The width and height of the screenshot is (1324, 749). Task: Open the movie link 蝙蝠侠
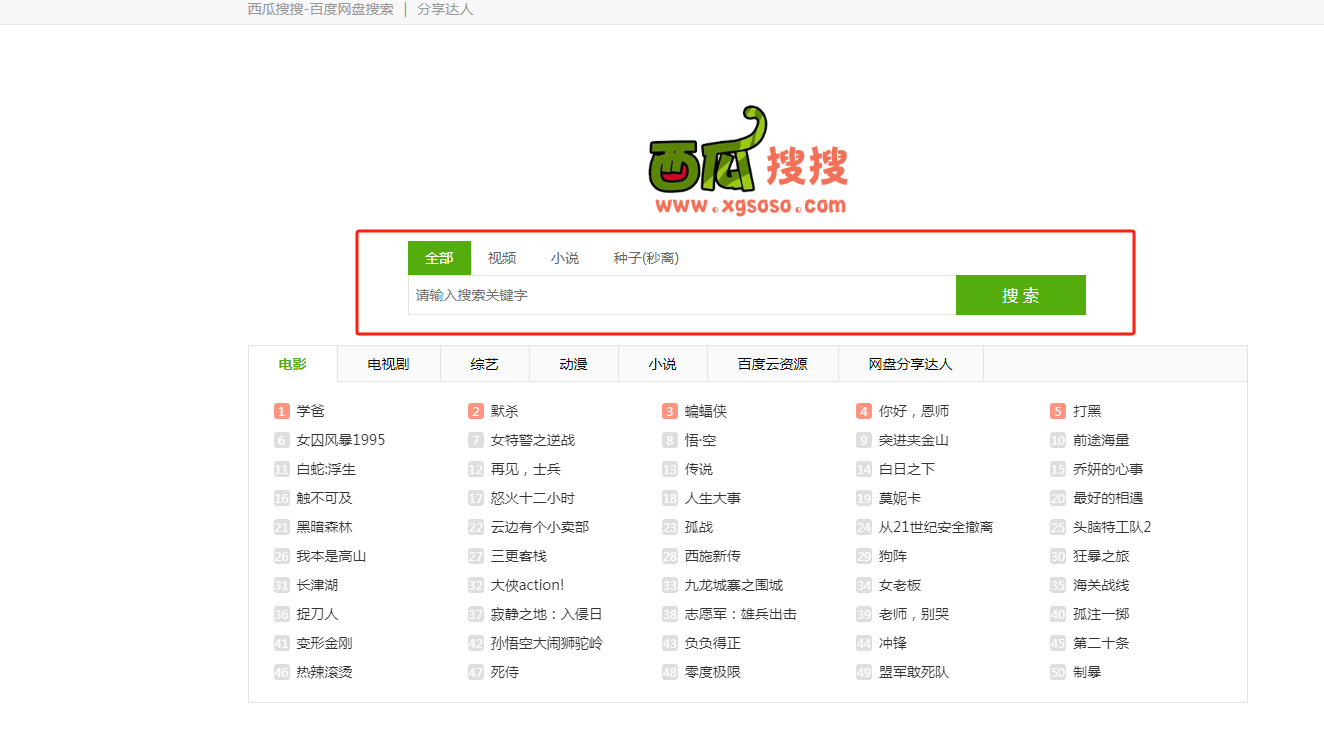706,411
